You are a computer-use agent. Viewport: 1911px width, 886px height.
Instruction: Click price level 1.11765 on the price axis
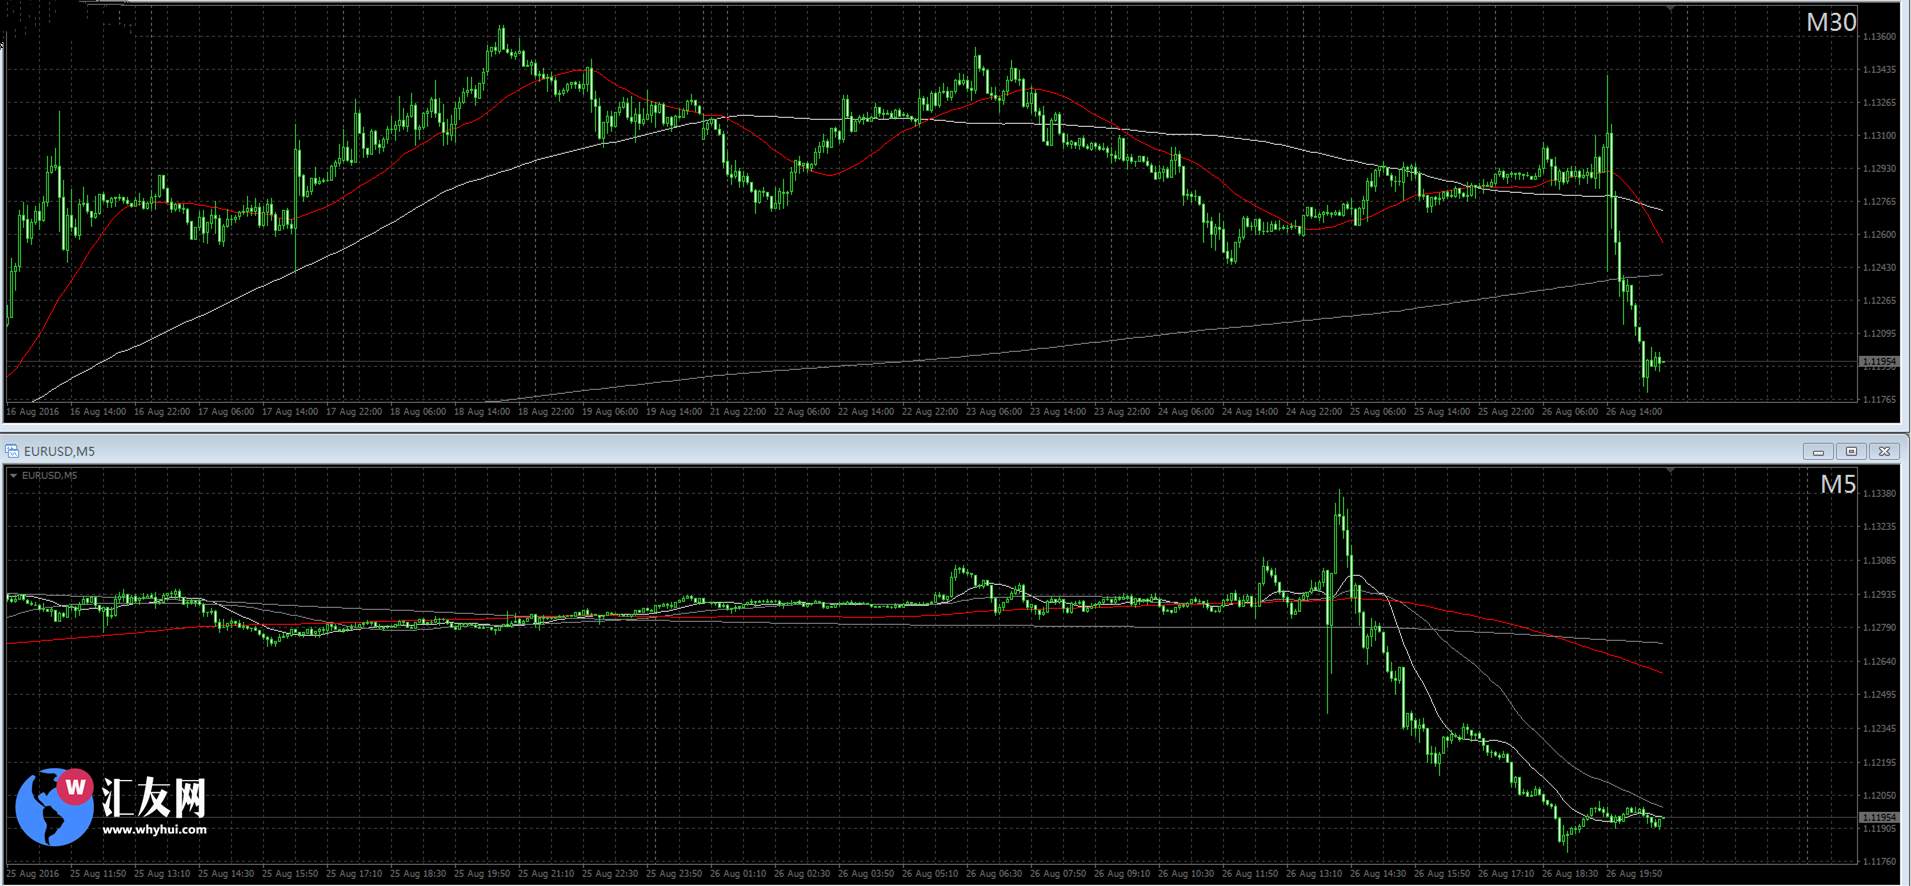pos(1880,400)
